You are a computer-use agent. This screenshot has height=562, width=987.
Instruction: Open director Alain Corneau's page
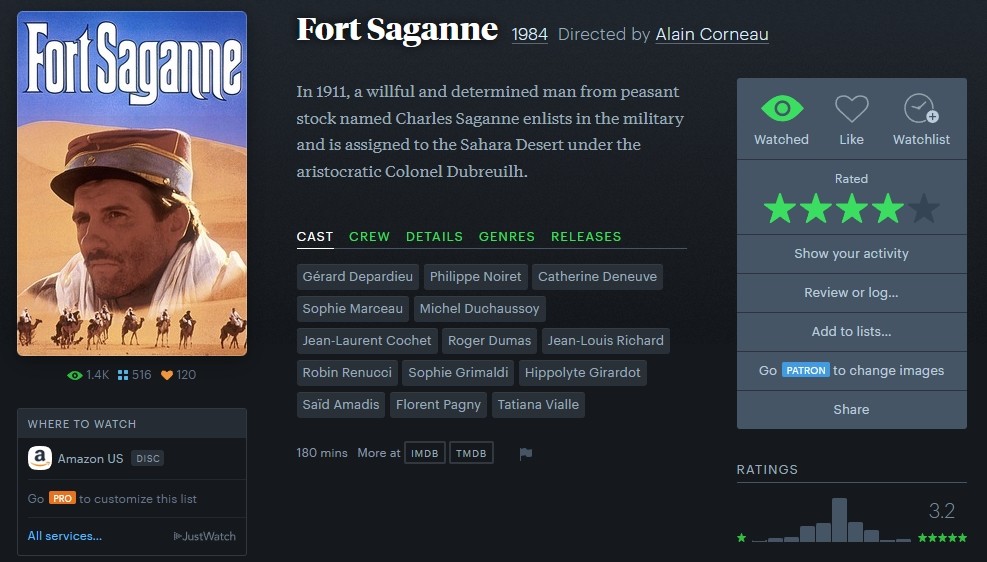pos(712,34)
